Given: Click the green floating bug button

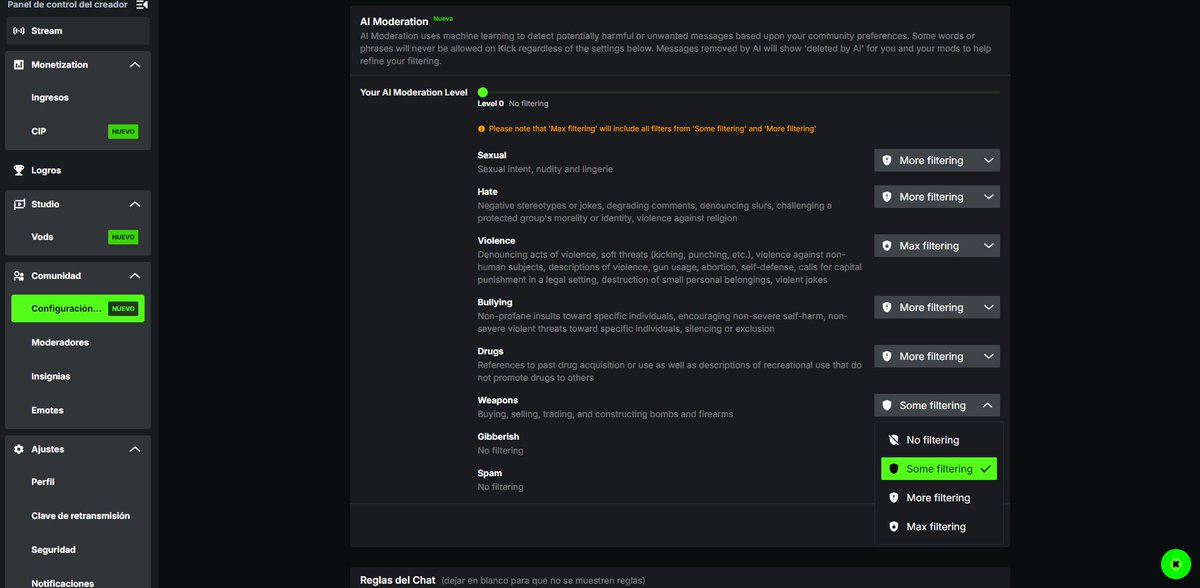Looking at the screenshot, I should tap(1175, 564).
